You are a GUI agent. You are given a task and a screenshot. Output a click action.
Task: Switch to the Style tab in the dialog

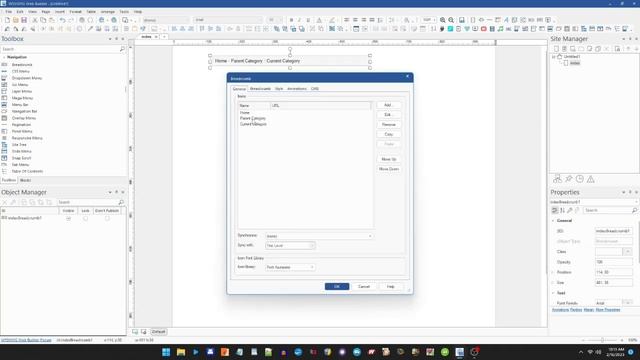(x=279, y=89)
